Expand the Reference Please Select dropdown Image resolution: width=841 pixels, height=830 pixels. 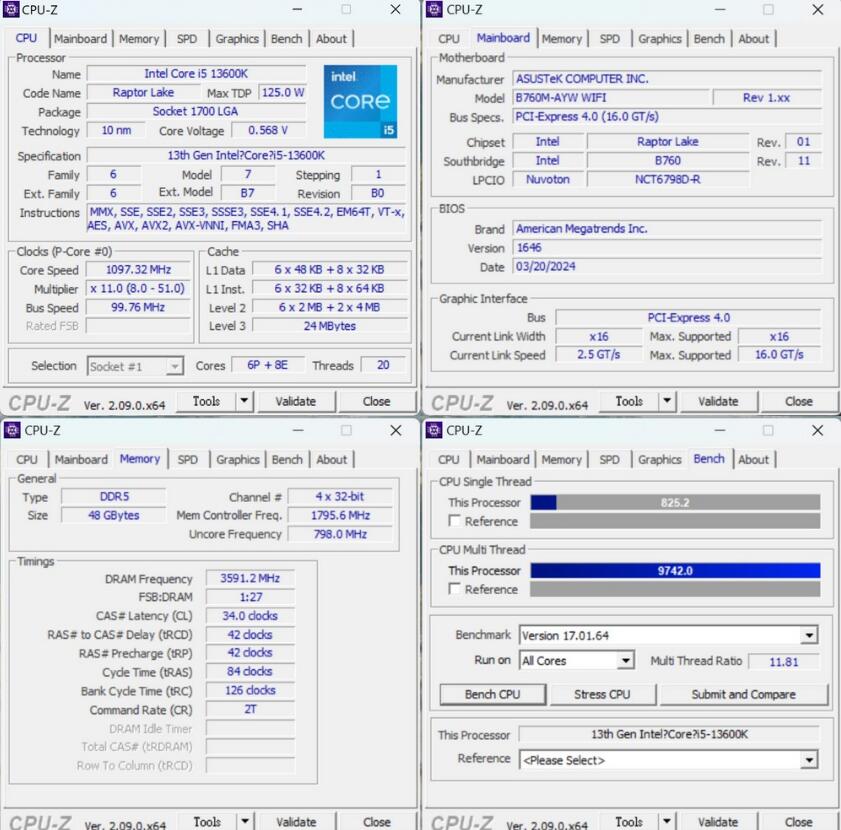[807, 759]
